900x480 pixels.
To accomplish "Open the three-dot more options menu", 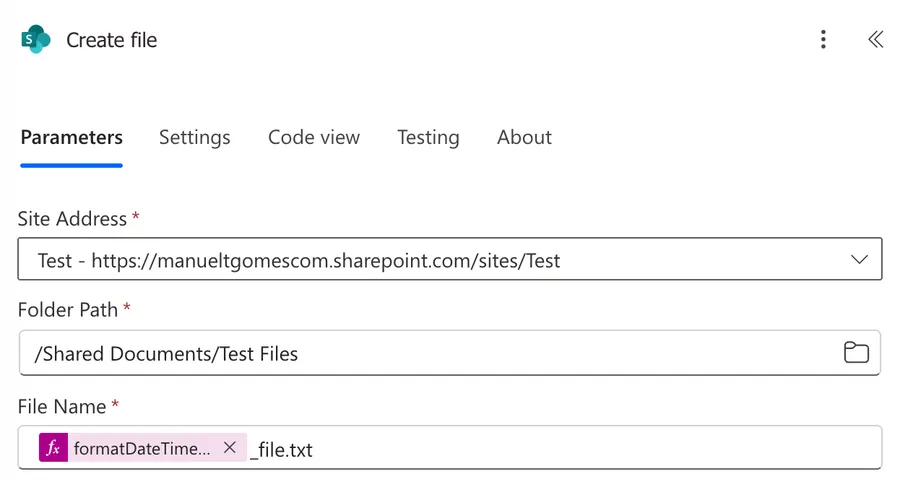I will click(x=823, y=40).
